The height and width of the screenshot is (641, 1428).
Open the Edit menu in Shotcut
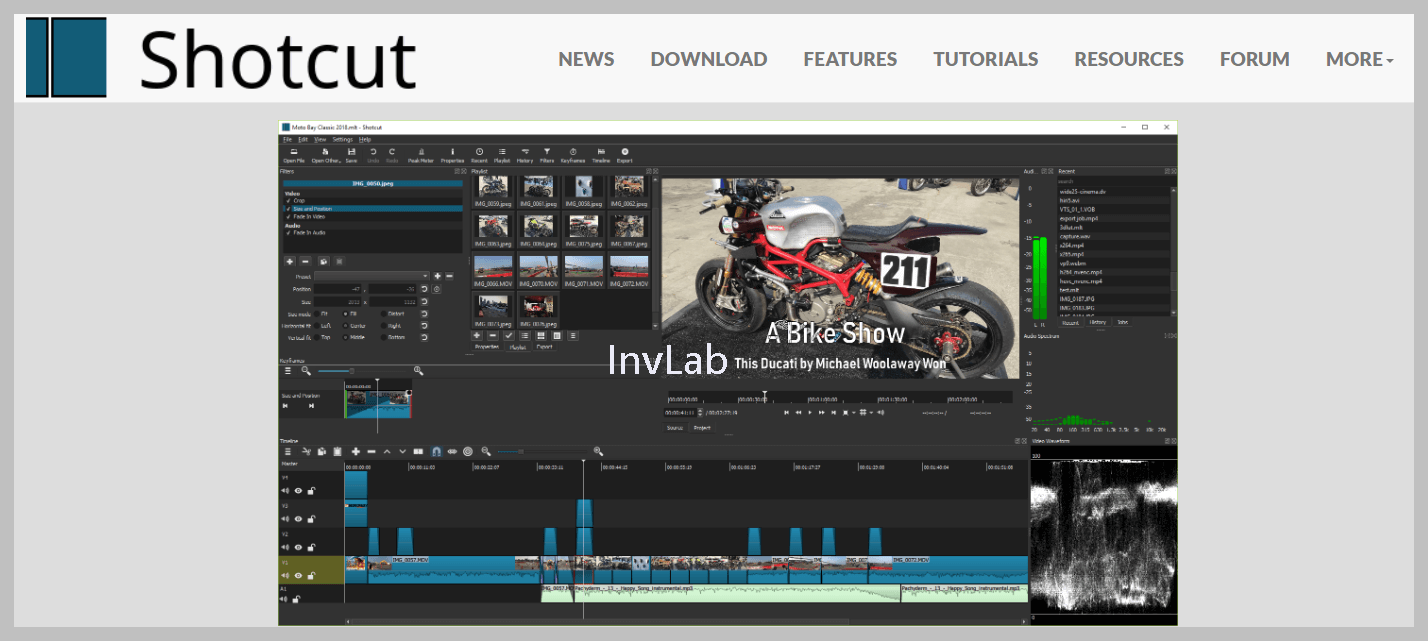click(x=303, y=139)
